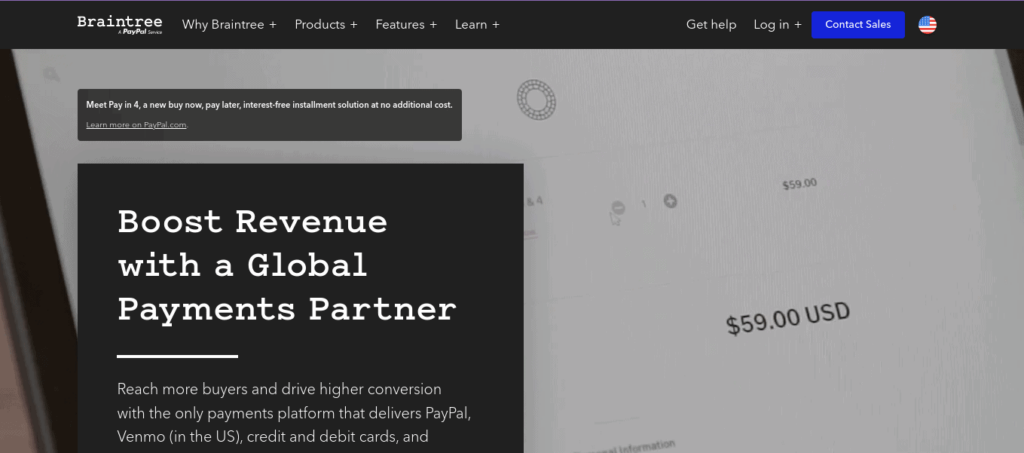Screen dimensions: 1024x453
Task: Click the Pay in 4 announcement banner
Action: tap(270, 115)
